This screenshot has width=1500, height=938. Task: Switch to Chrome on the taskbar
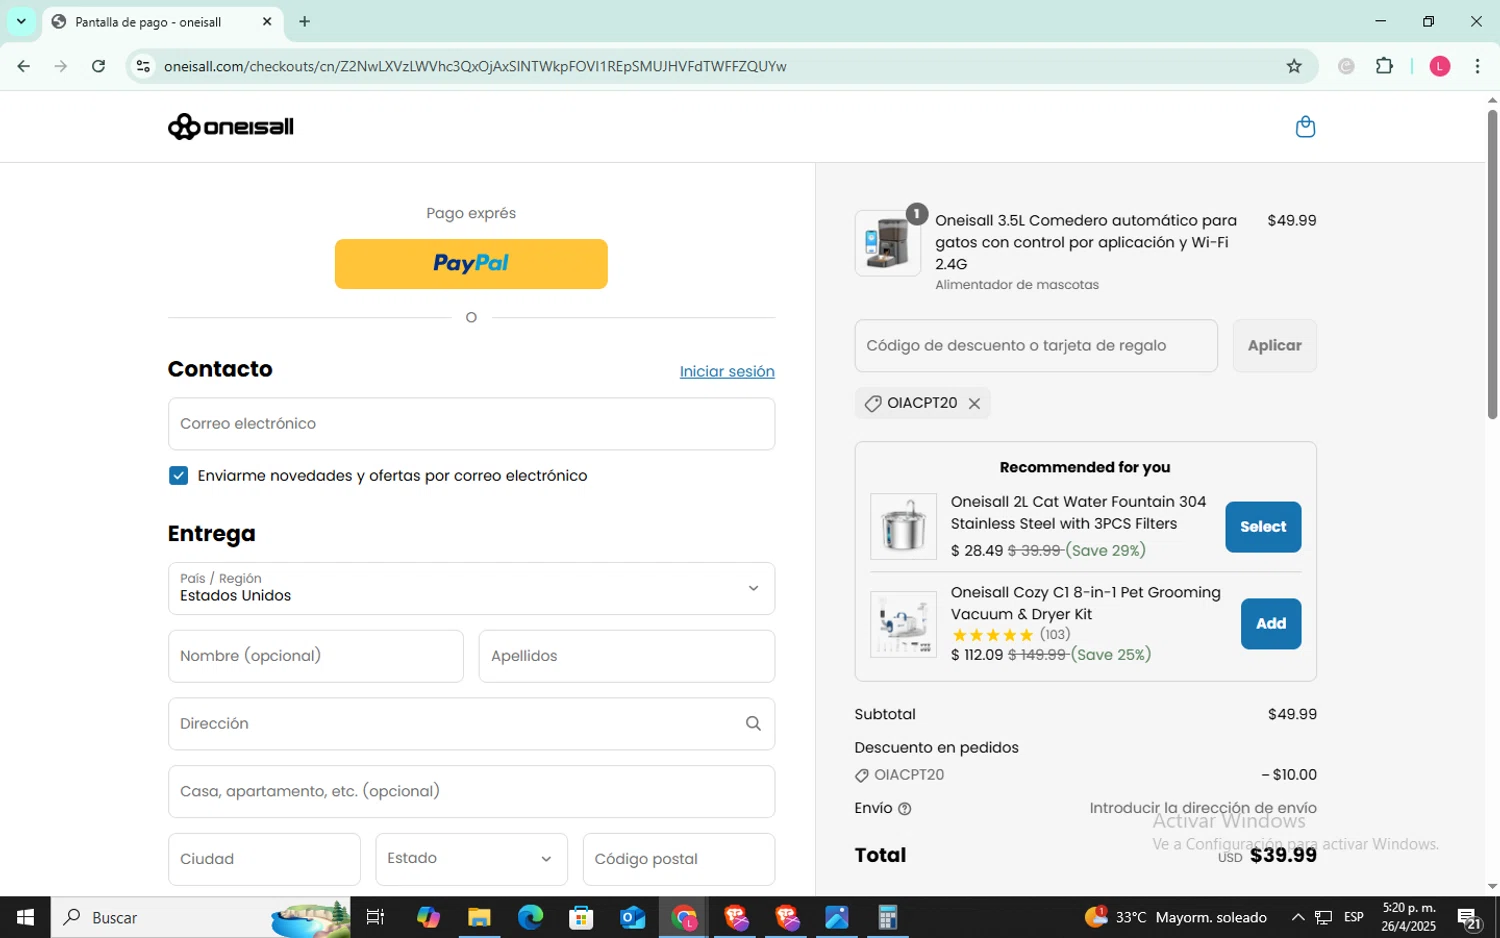click(x=684, y=917)
